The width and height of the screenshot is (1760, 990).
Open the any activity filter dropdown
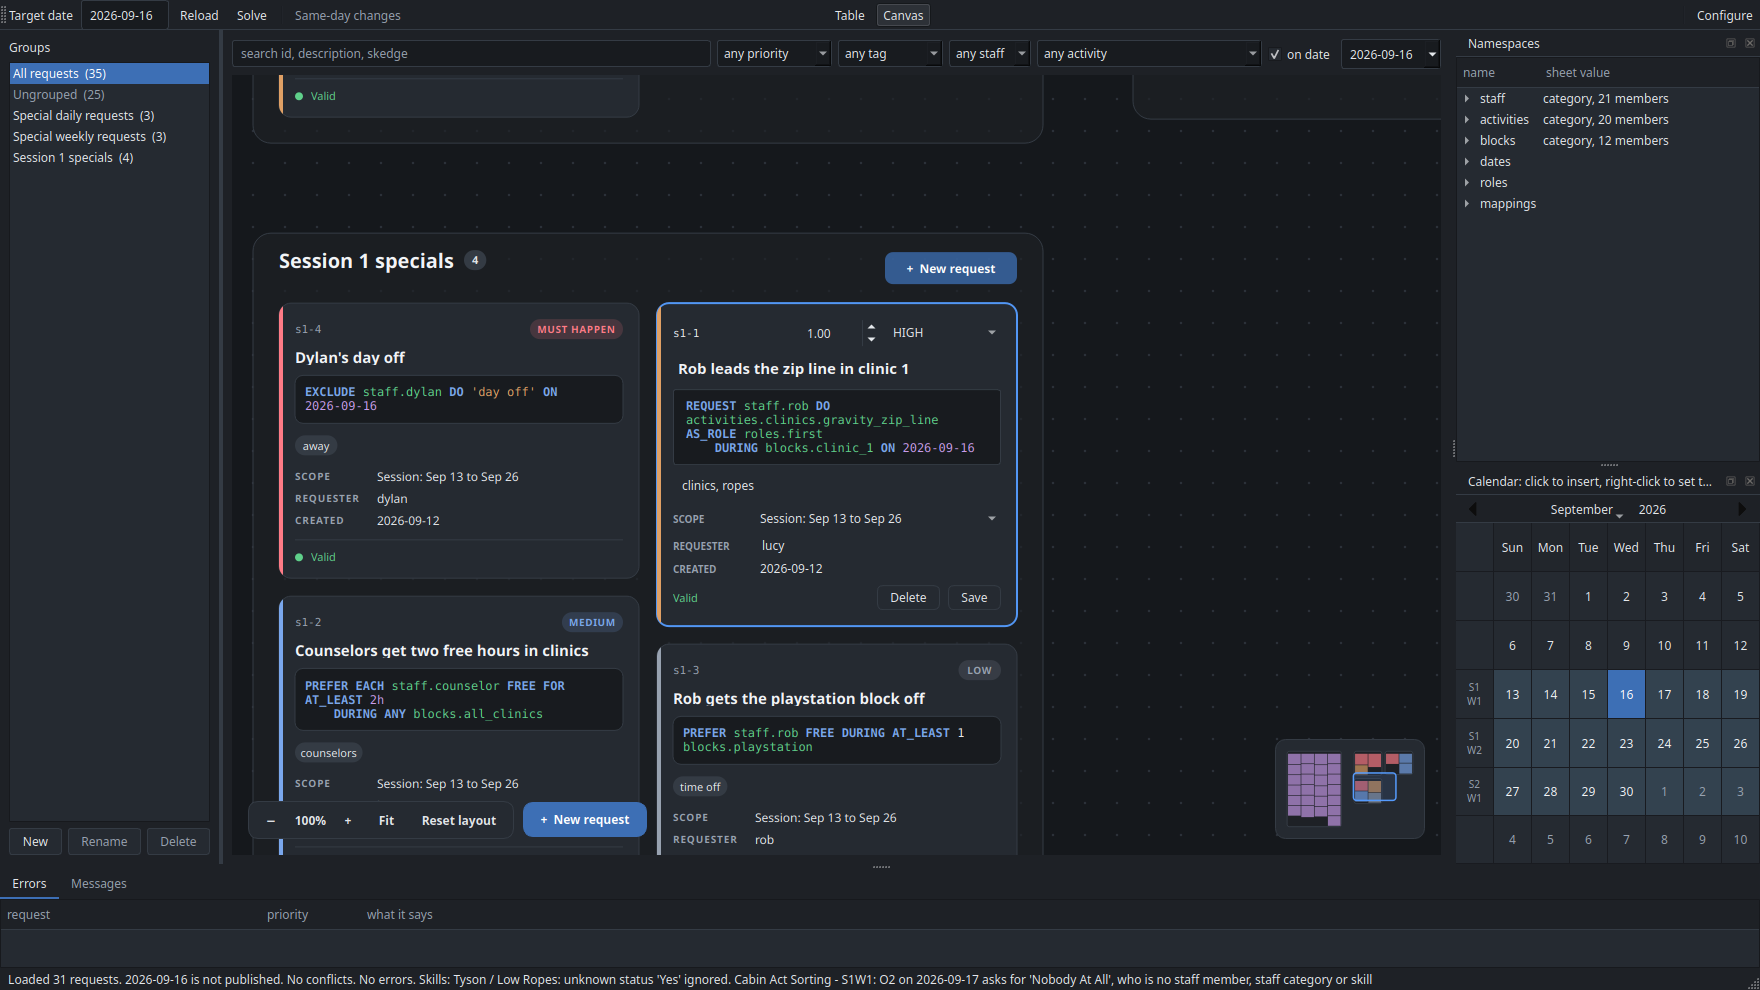point(1149,54)
